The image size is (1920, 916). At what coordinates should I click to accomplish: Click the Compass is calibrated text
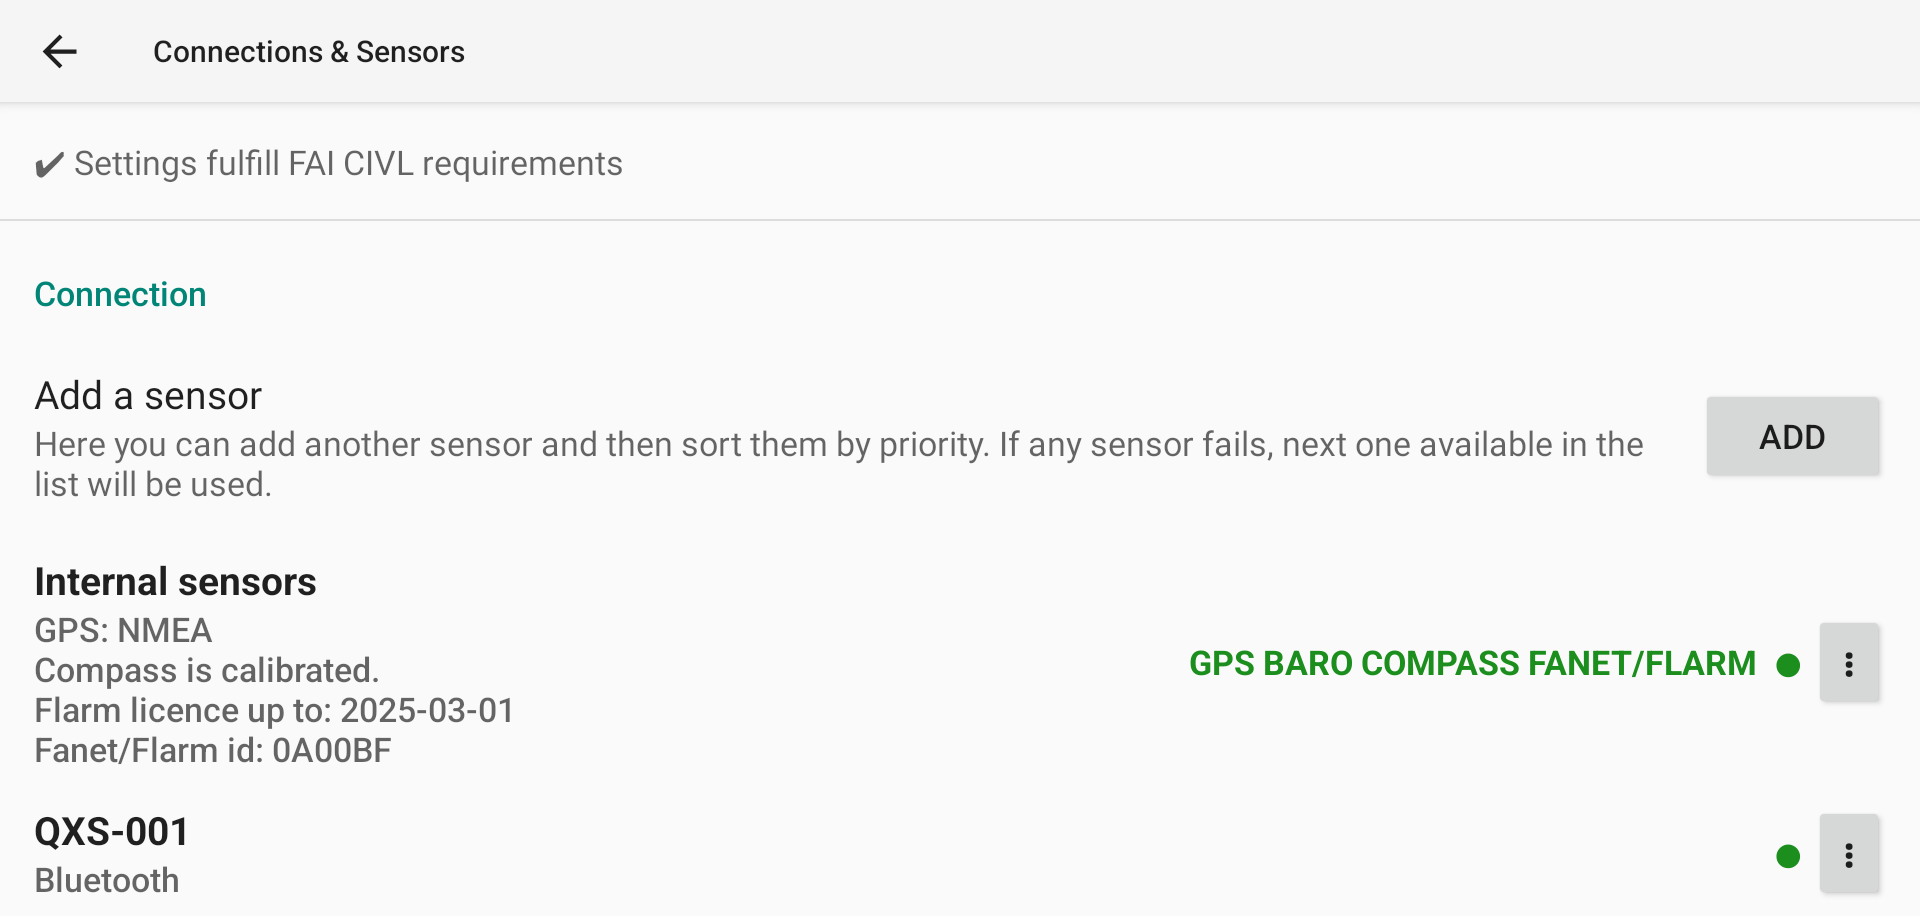206,671
